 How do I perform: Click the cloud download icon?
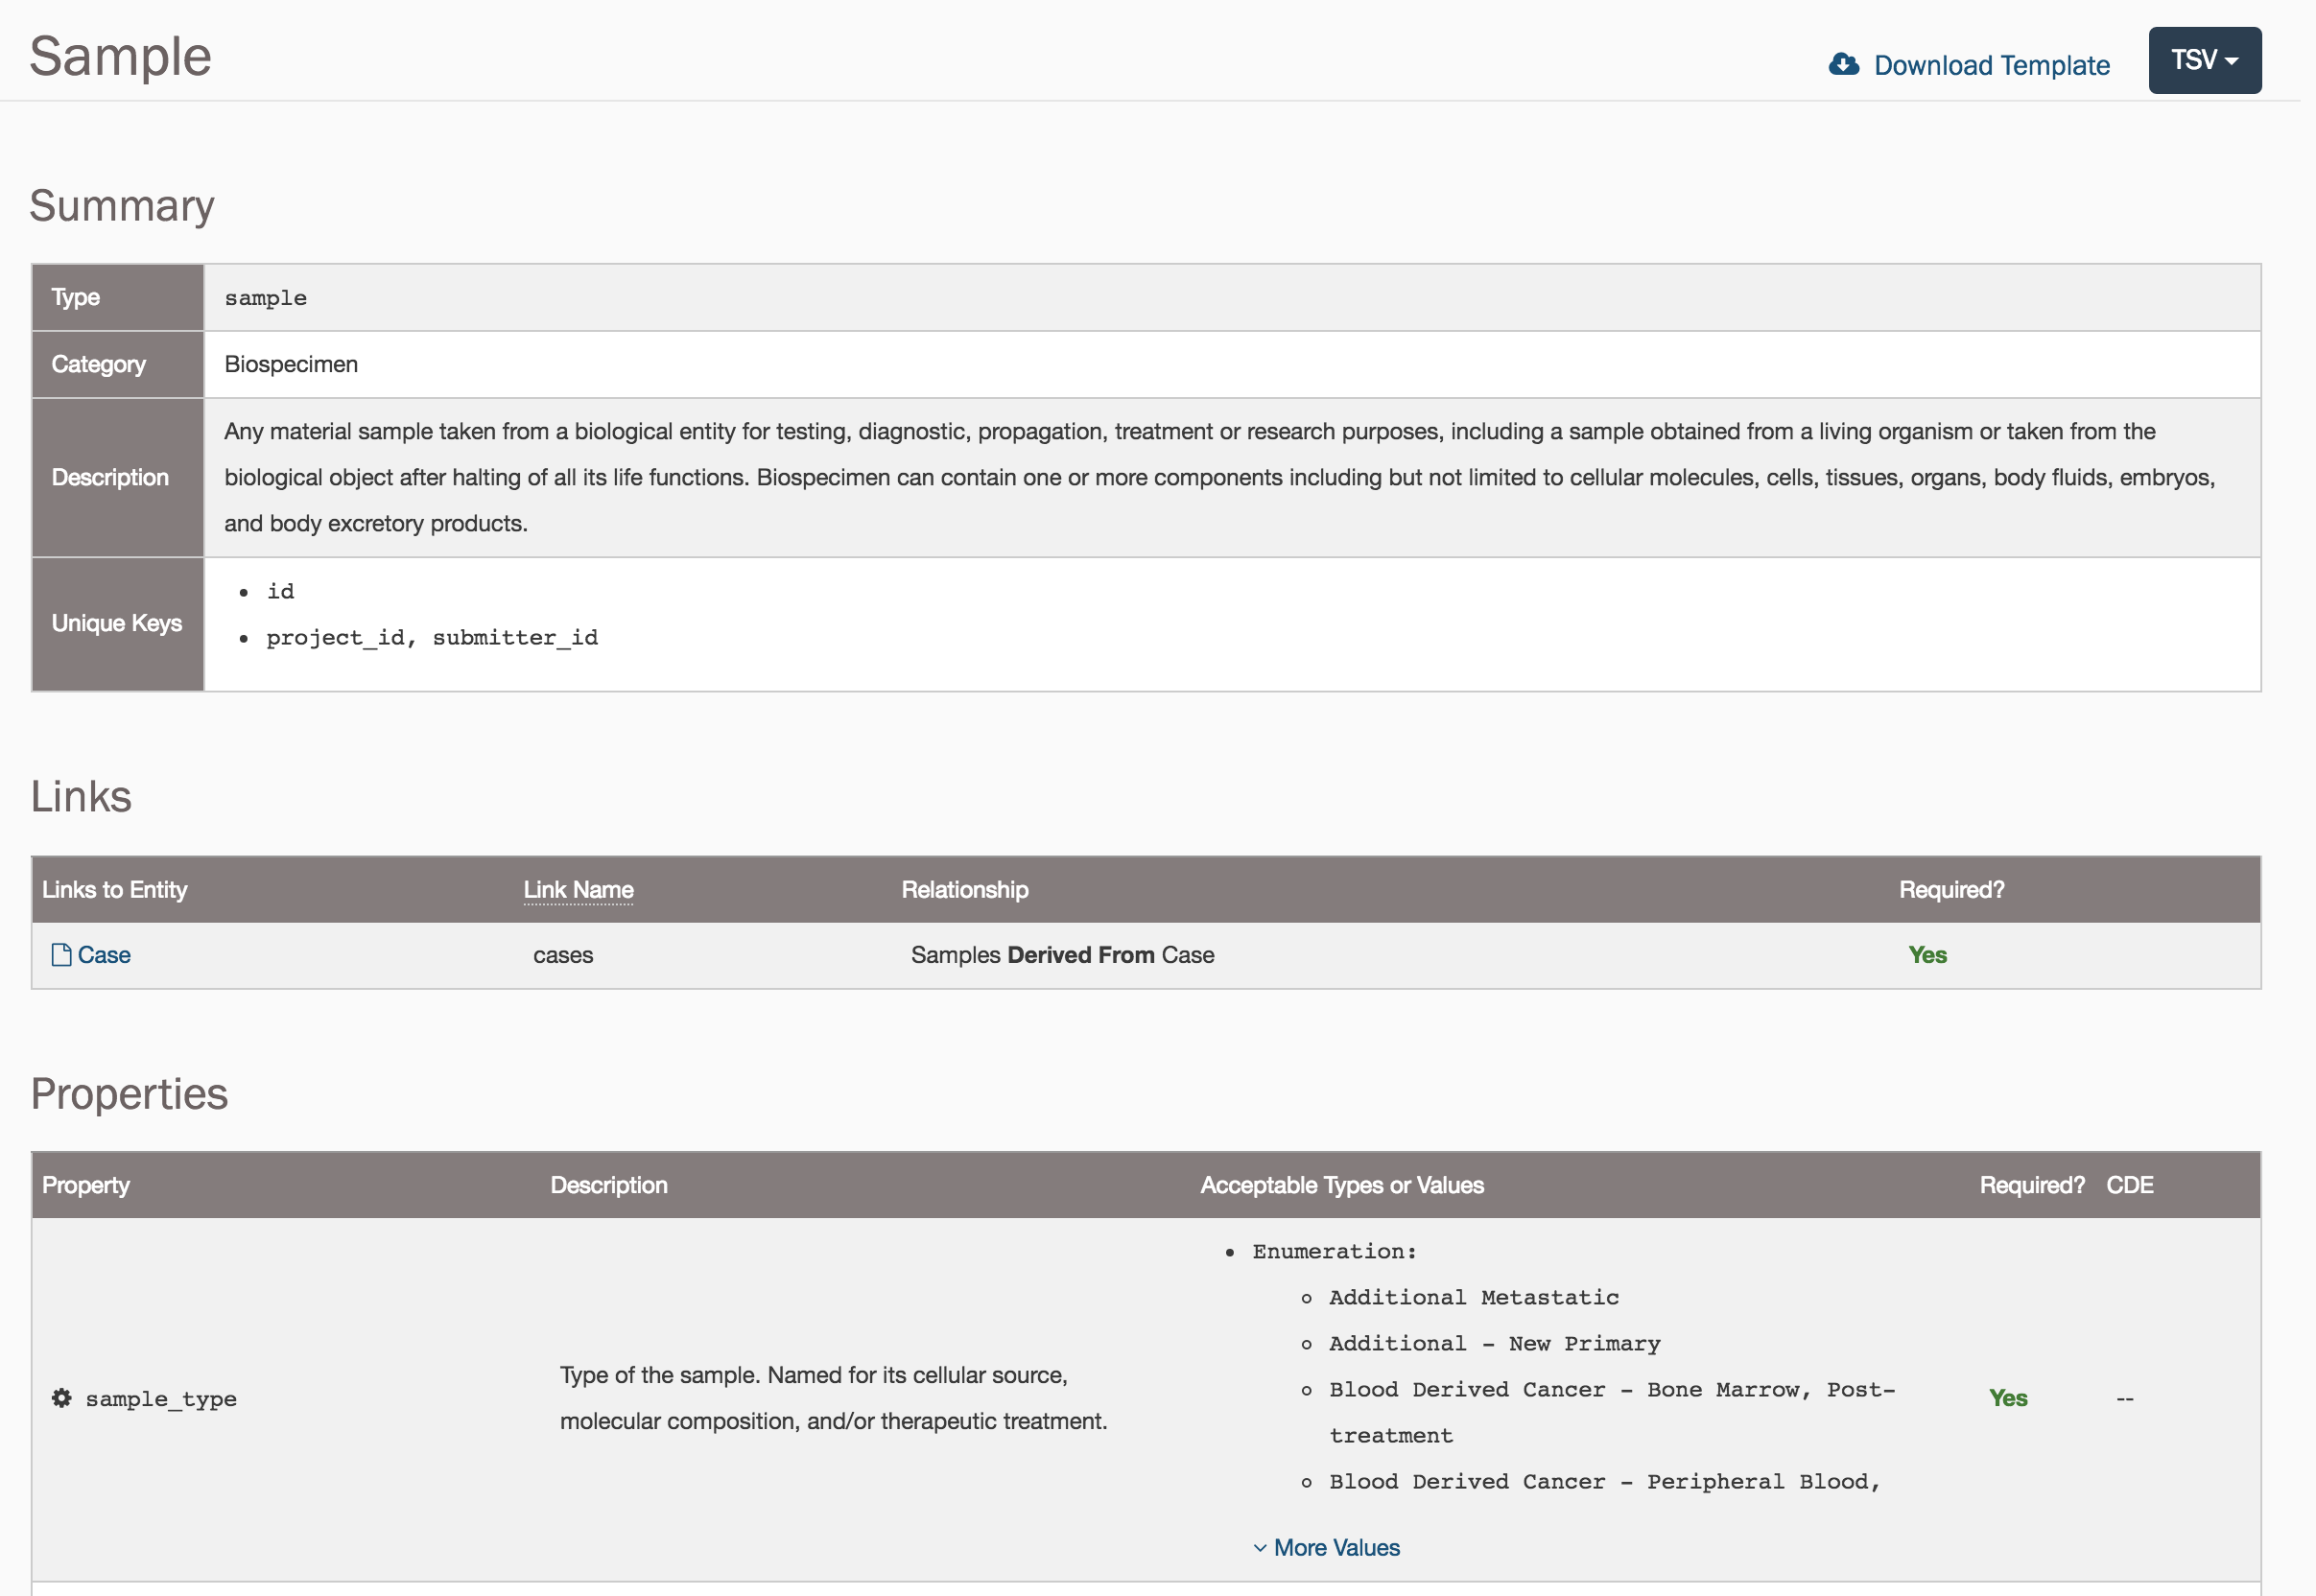pyautogui.click(x=1843, y=65)
